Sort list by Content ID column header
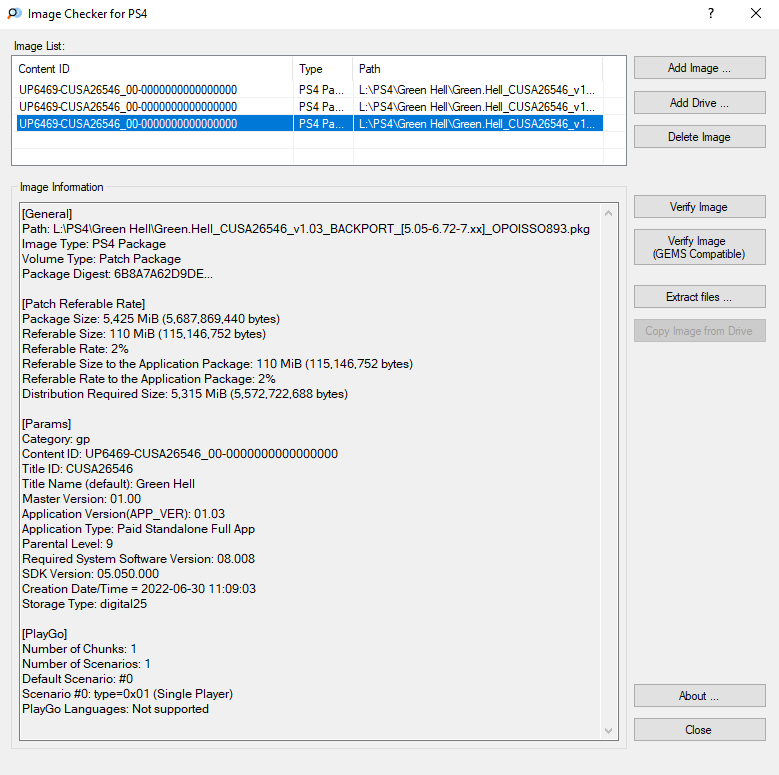The image size is (779, 775). (153, 69)
